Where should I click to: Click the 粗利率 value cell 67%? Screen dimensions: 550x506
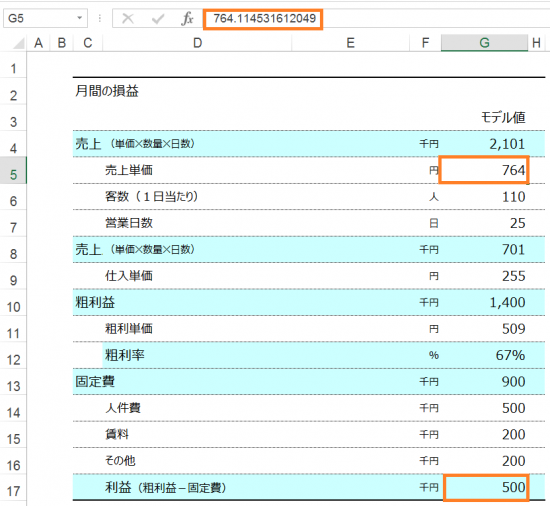click(x=484, y=355)
